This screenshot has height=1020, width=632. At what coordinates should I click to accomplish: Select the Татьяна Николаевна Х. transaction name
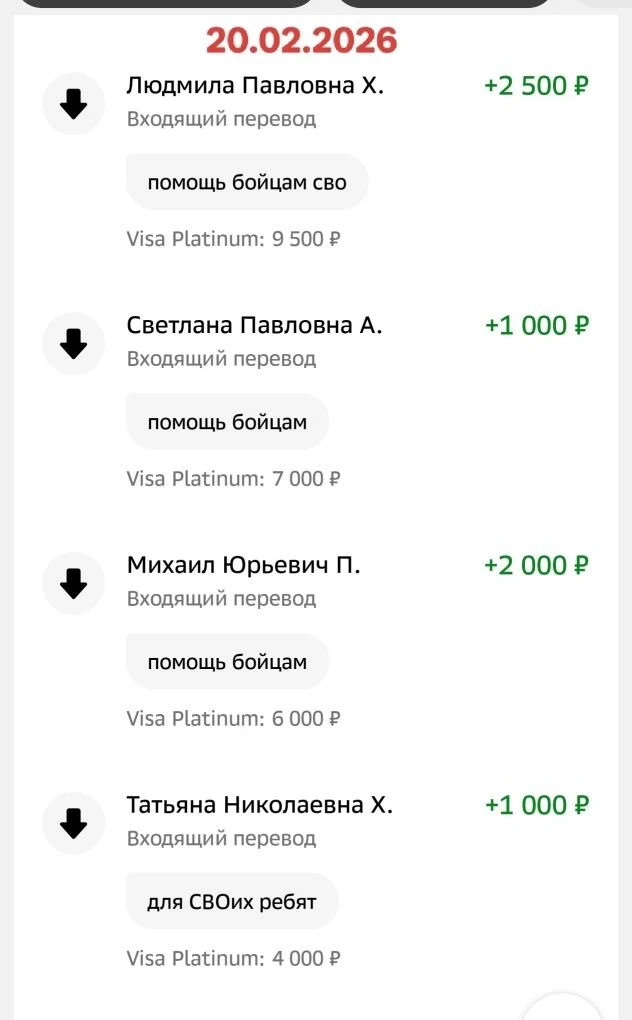(259, 805)
